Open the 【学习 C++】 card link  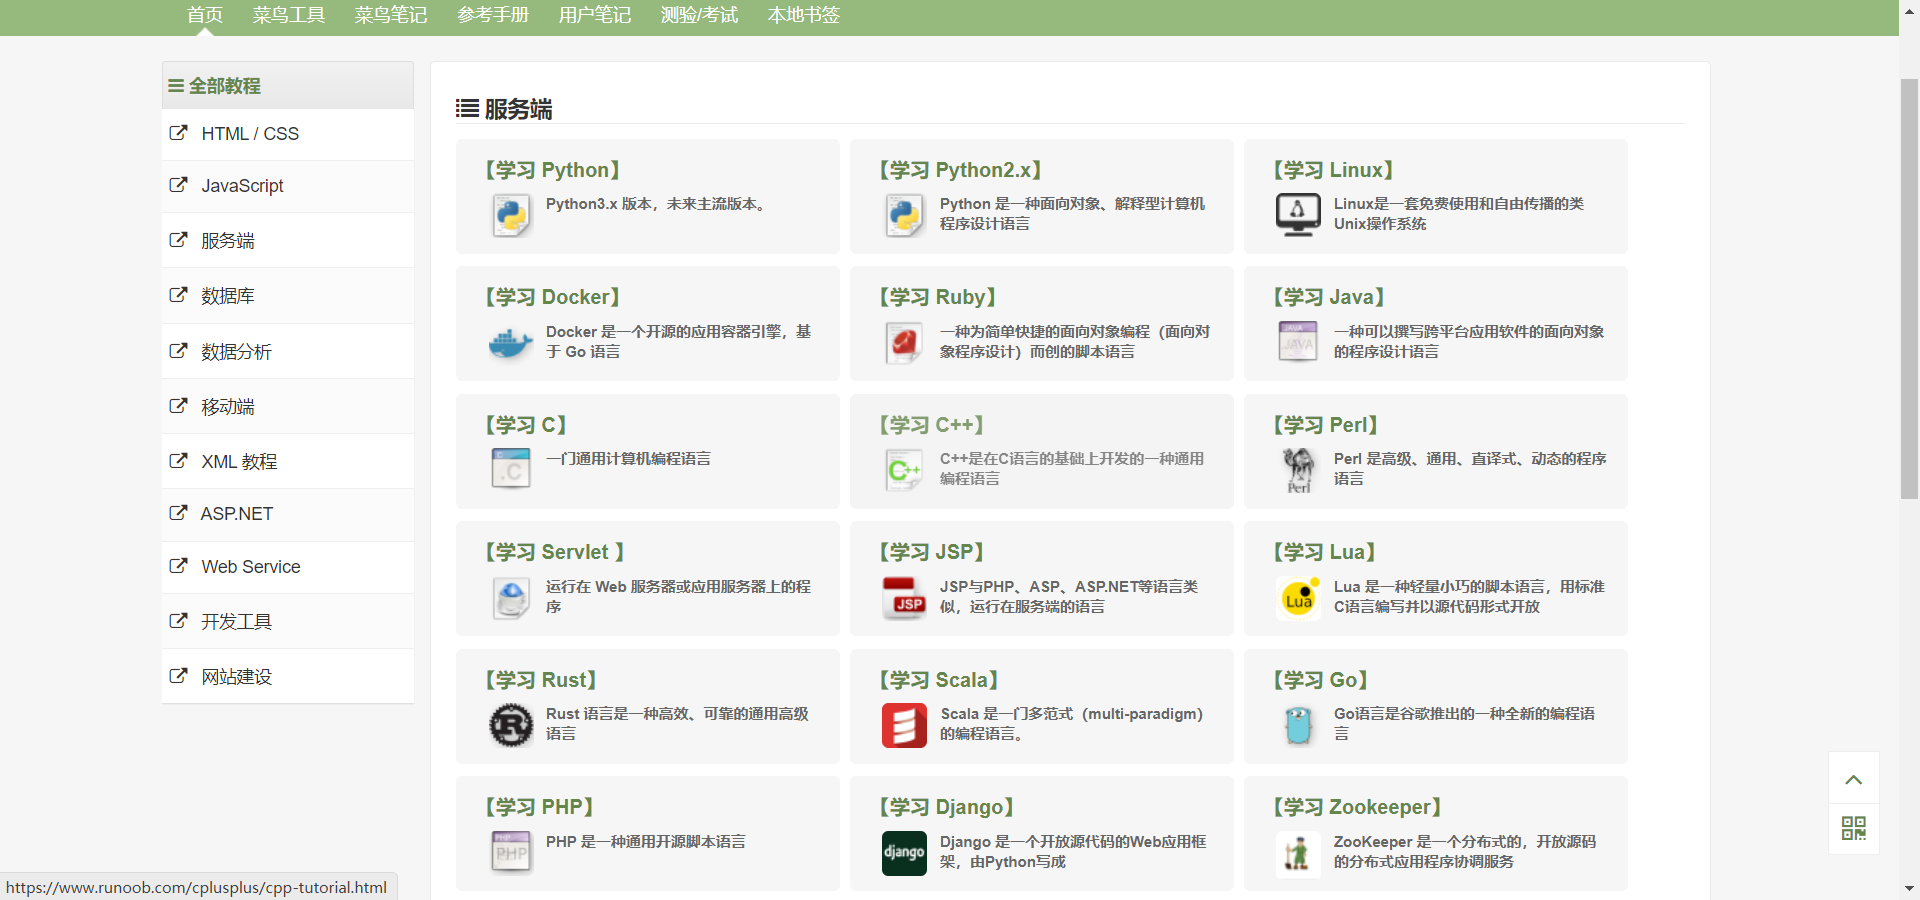[x=931, y=425]
